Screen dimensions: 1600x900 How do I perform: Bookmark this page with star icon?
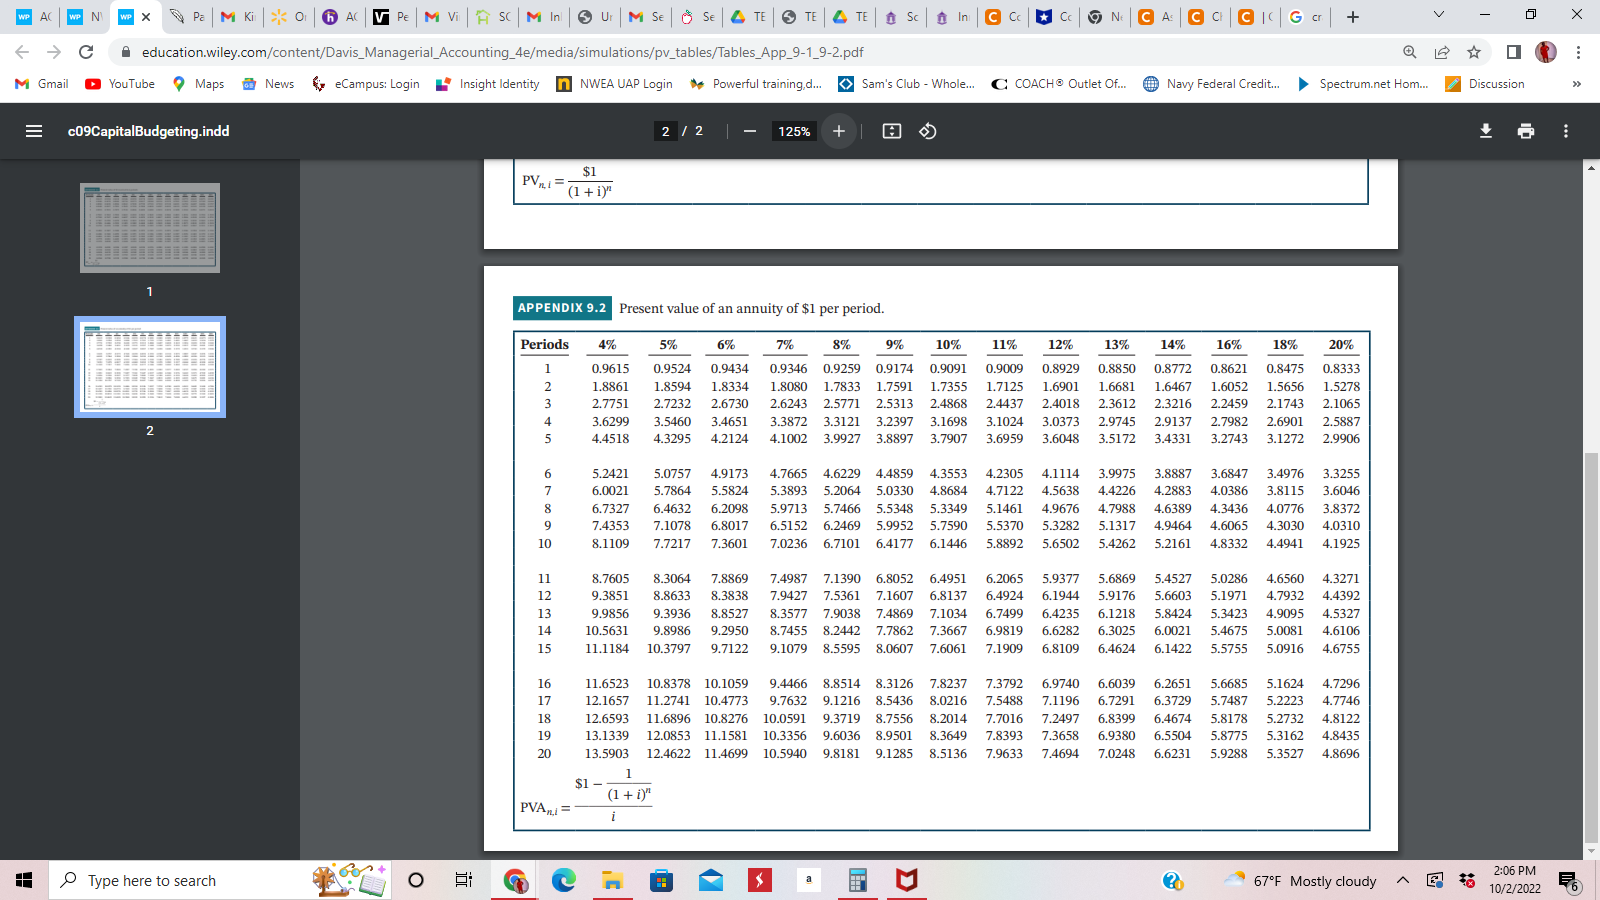pyautogui.click(x=1474, y=52)
